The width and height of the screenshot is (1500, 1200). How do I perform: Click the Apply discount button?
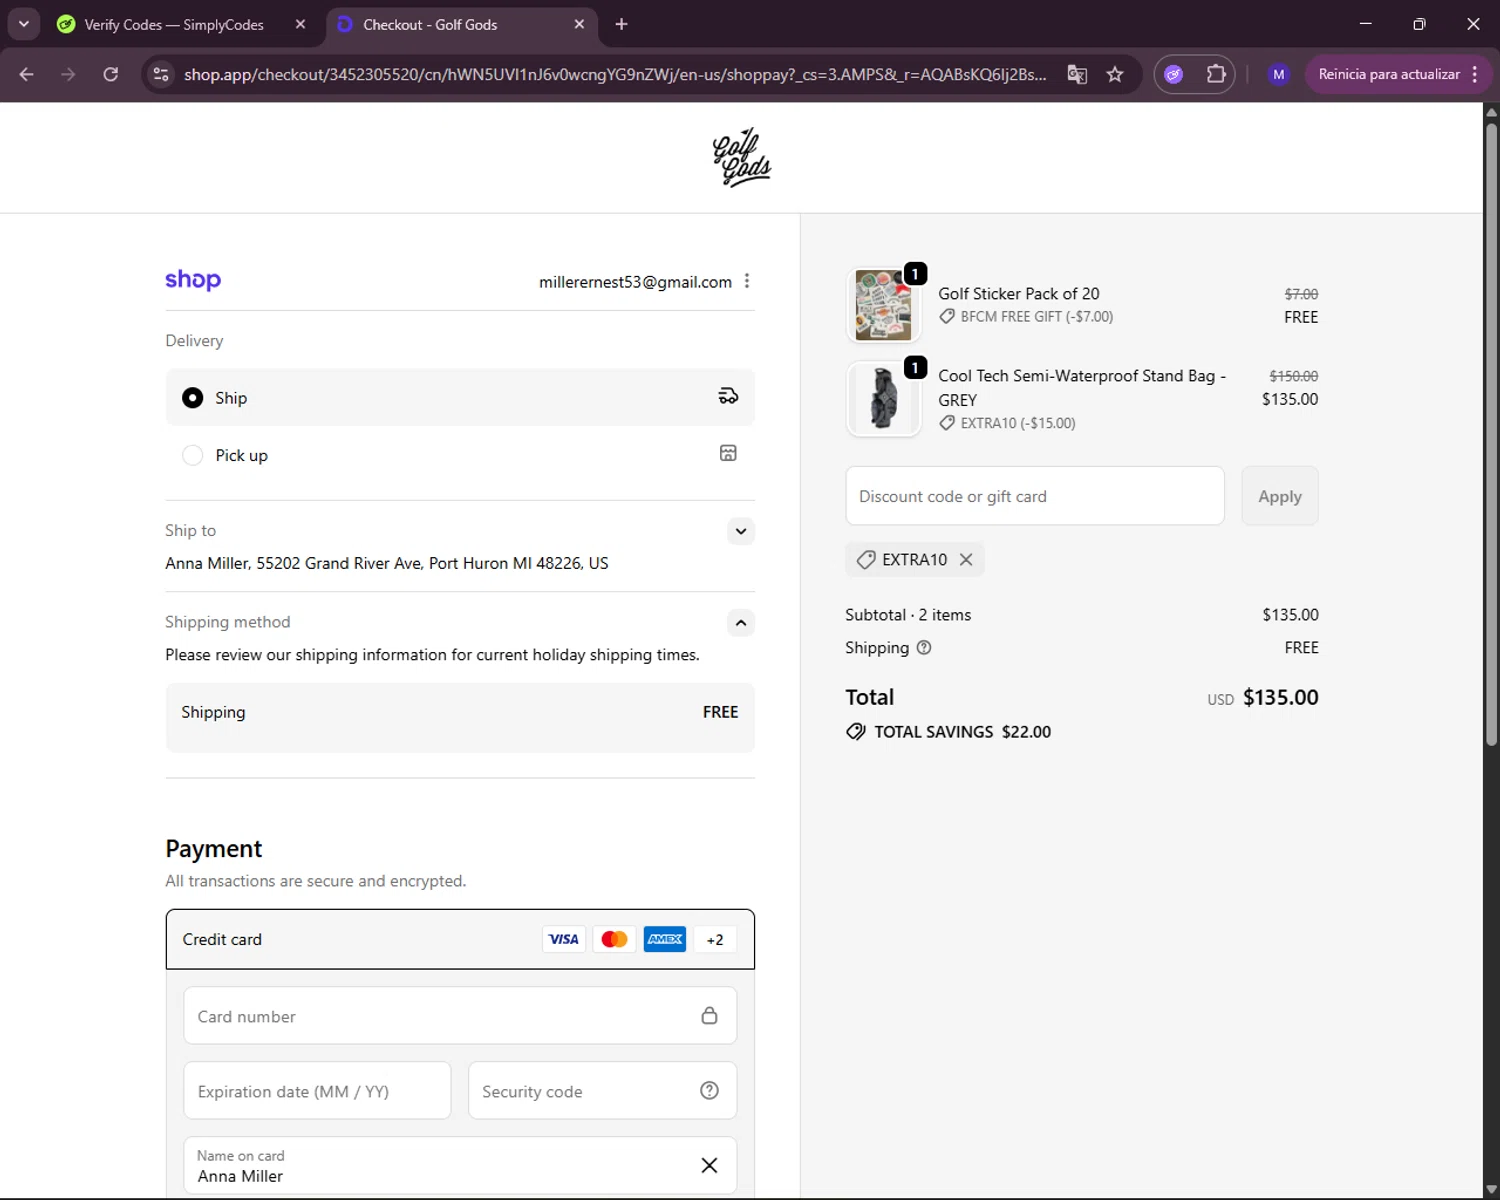click(1280, 496)
